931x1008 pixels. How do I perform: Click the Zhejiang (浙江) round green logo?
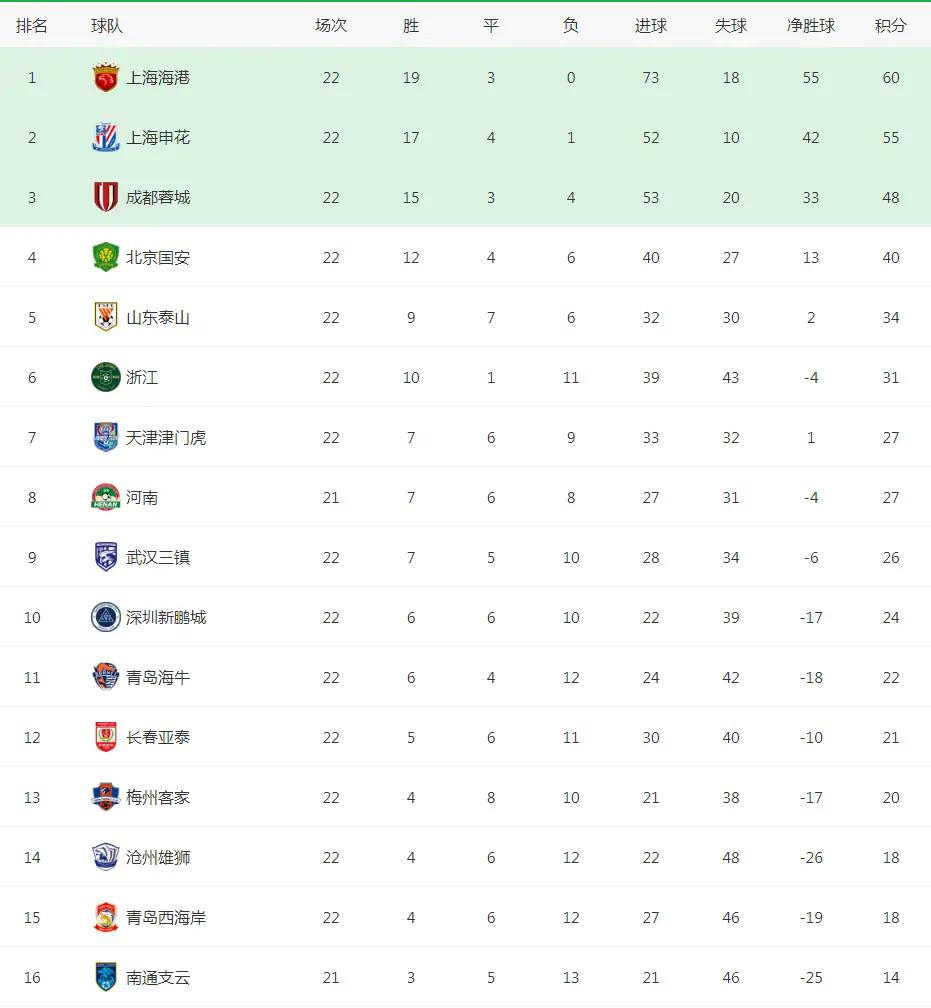pyautogui.click(x=105, y=378)
